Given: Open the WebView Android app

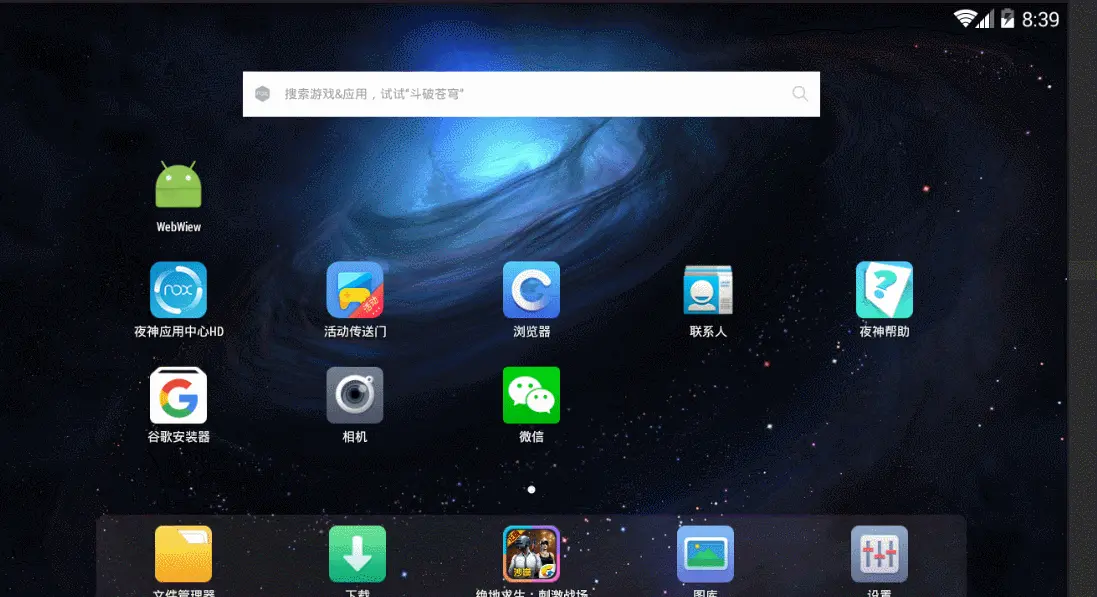Looking at the screenshot, I should 178,185.
